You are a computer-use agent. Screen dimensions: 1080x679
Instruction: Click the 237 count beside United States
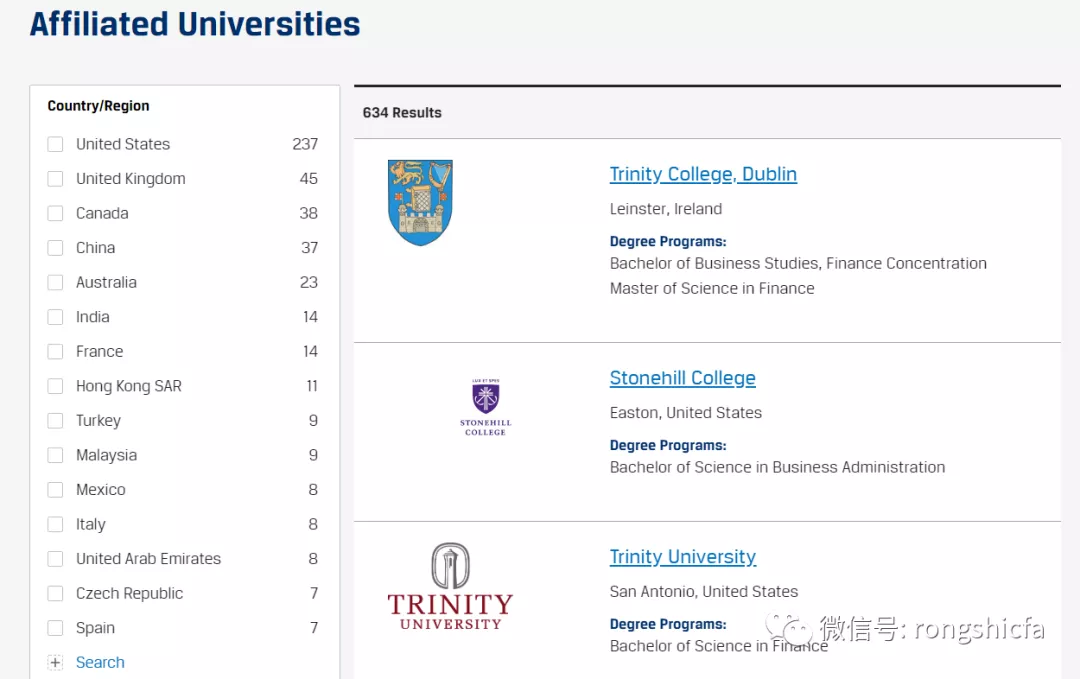pyautogui.click(x=305, y=144)
